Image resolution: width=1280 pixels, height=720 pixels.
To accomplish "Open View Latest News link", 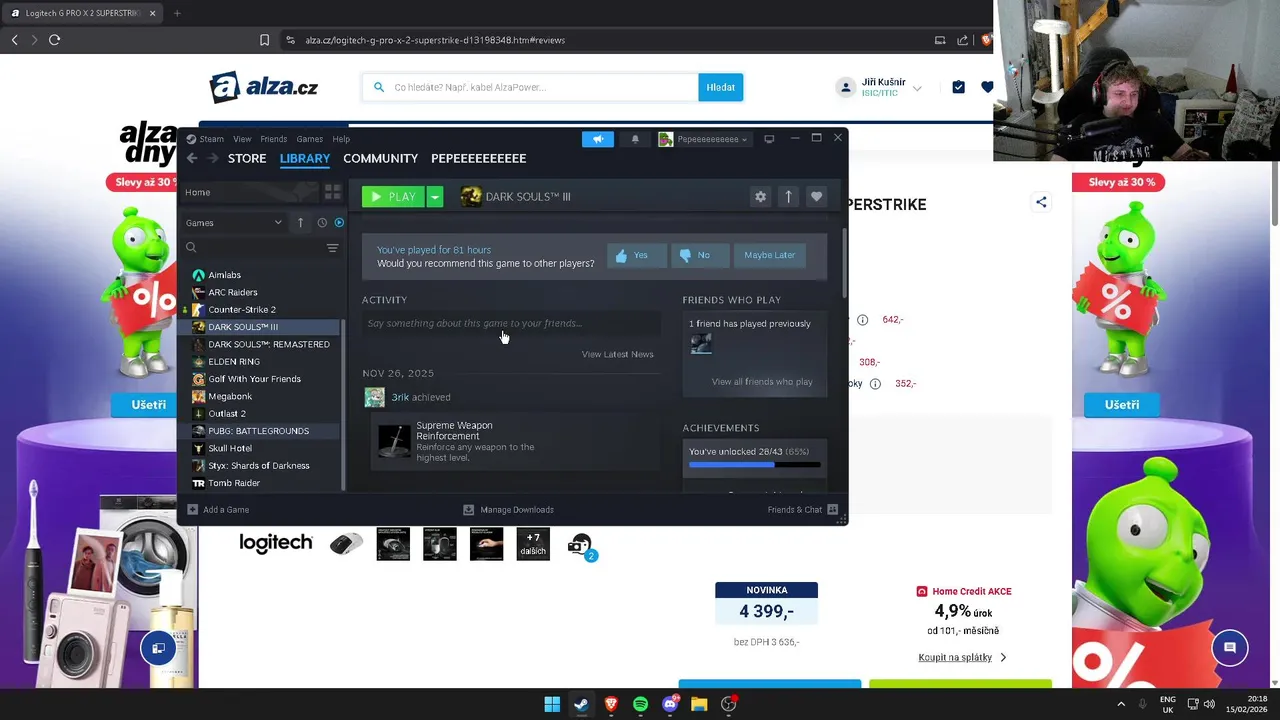I will tap(617, 354).
